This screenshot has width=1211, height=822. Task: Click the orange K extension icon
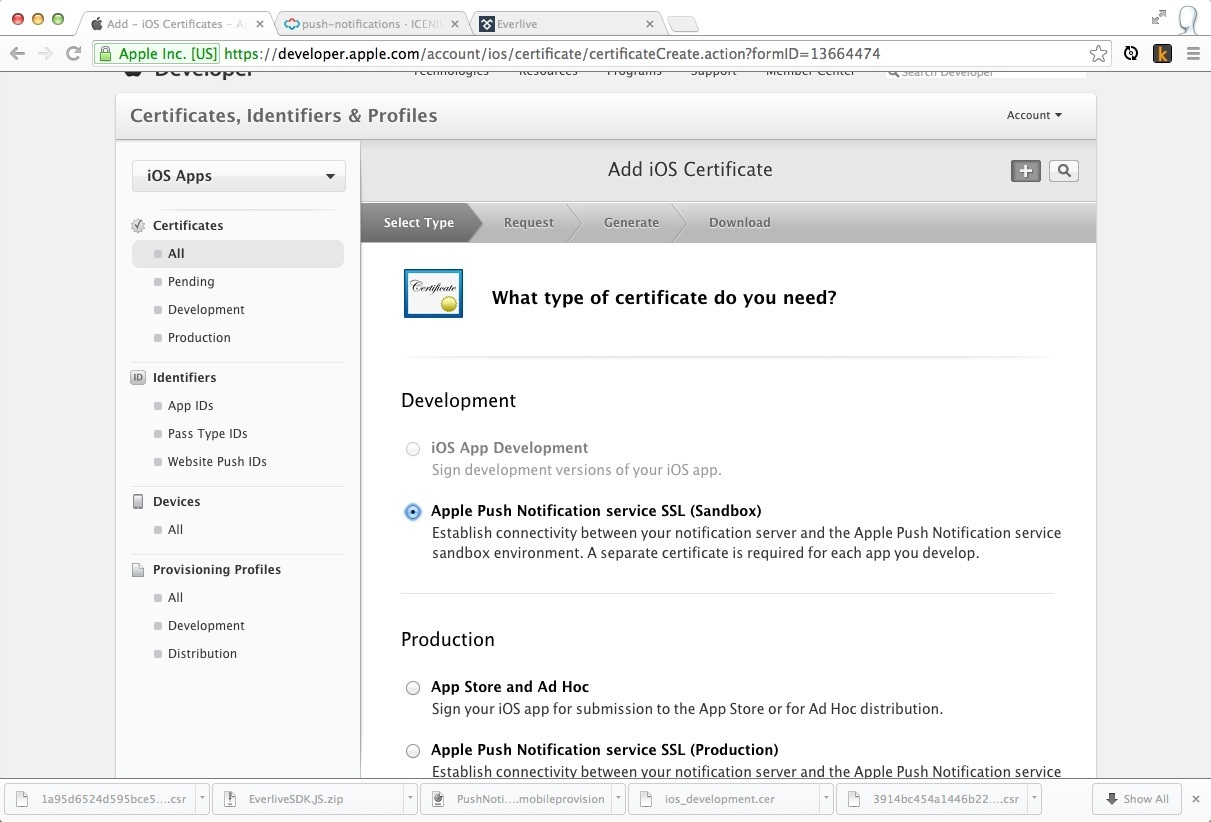pos(1162,54)
